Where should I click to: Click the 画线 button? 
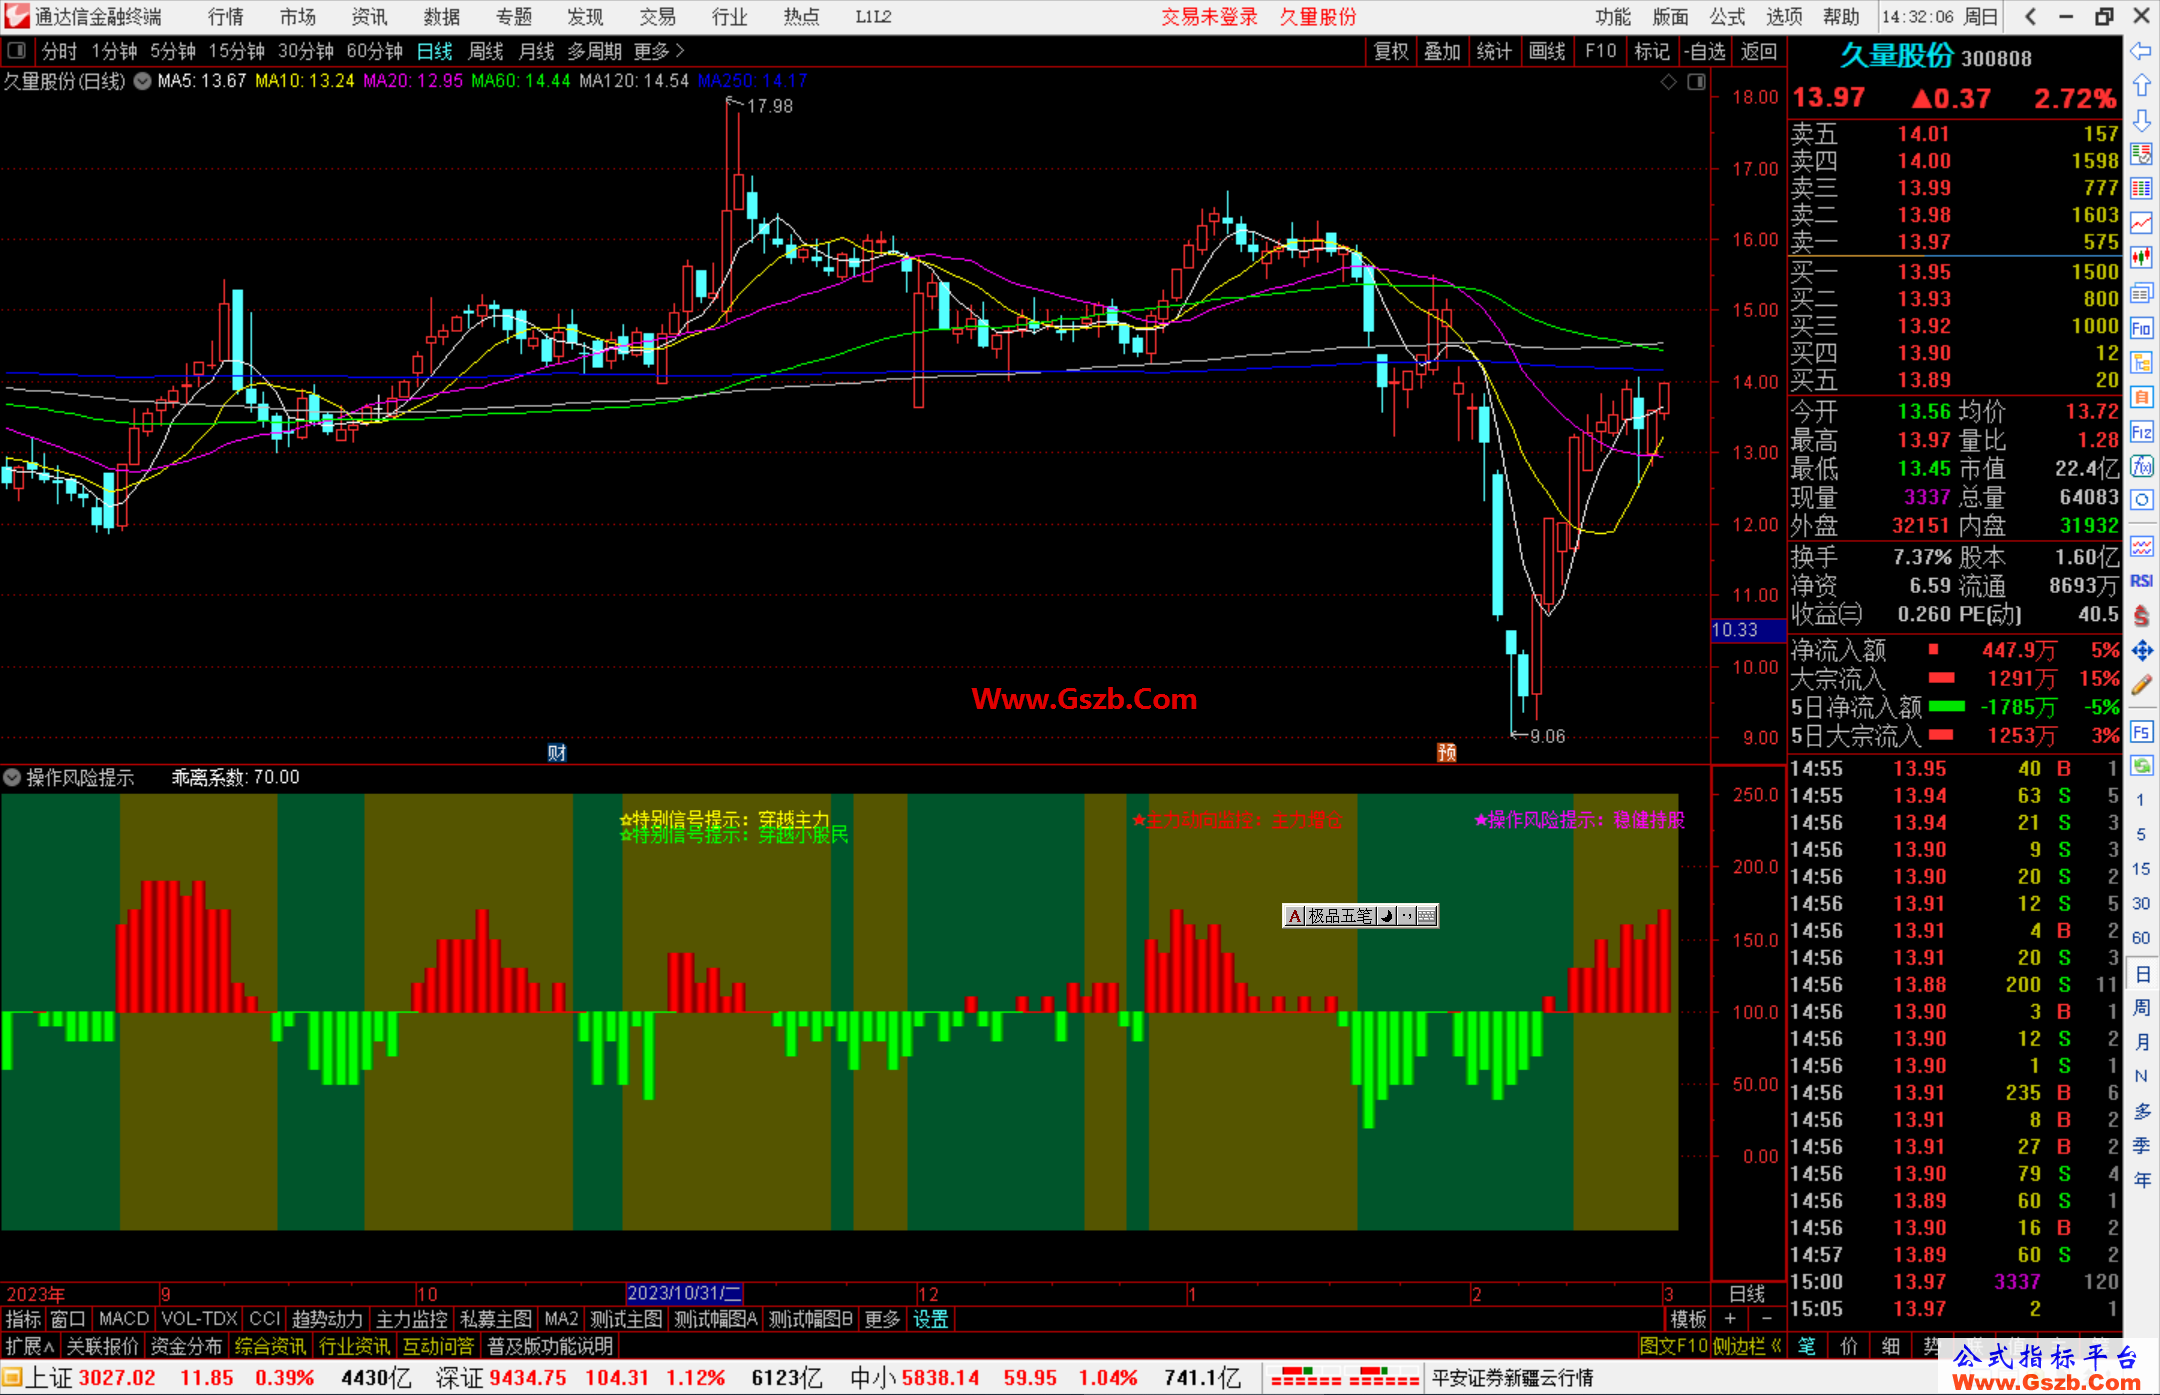tap(1547, 51)
